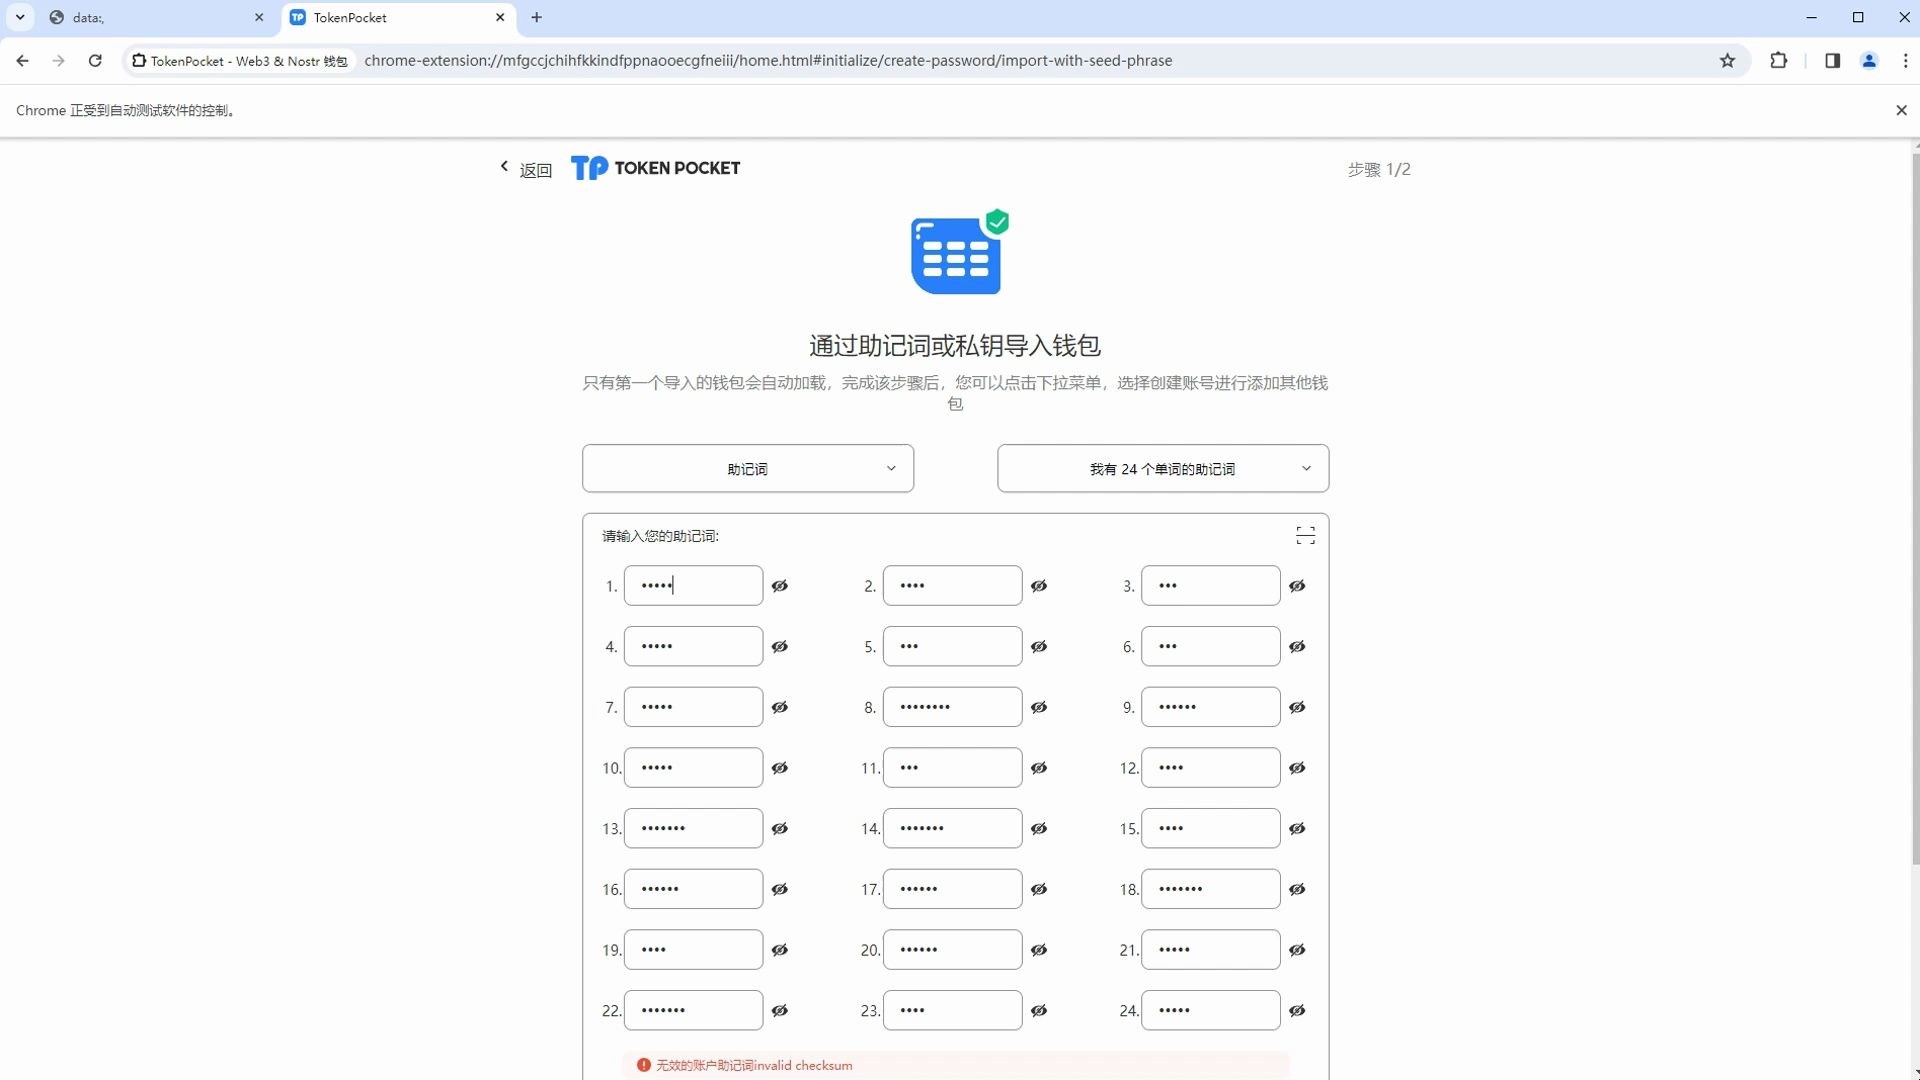Click the fullscreen/paste icon
Screen dimensions: 1920x1080
pyautogui.click(x=1305, y=535)
